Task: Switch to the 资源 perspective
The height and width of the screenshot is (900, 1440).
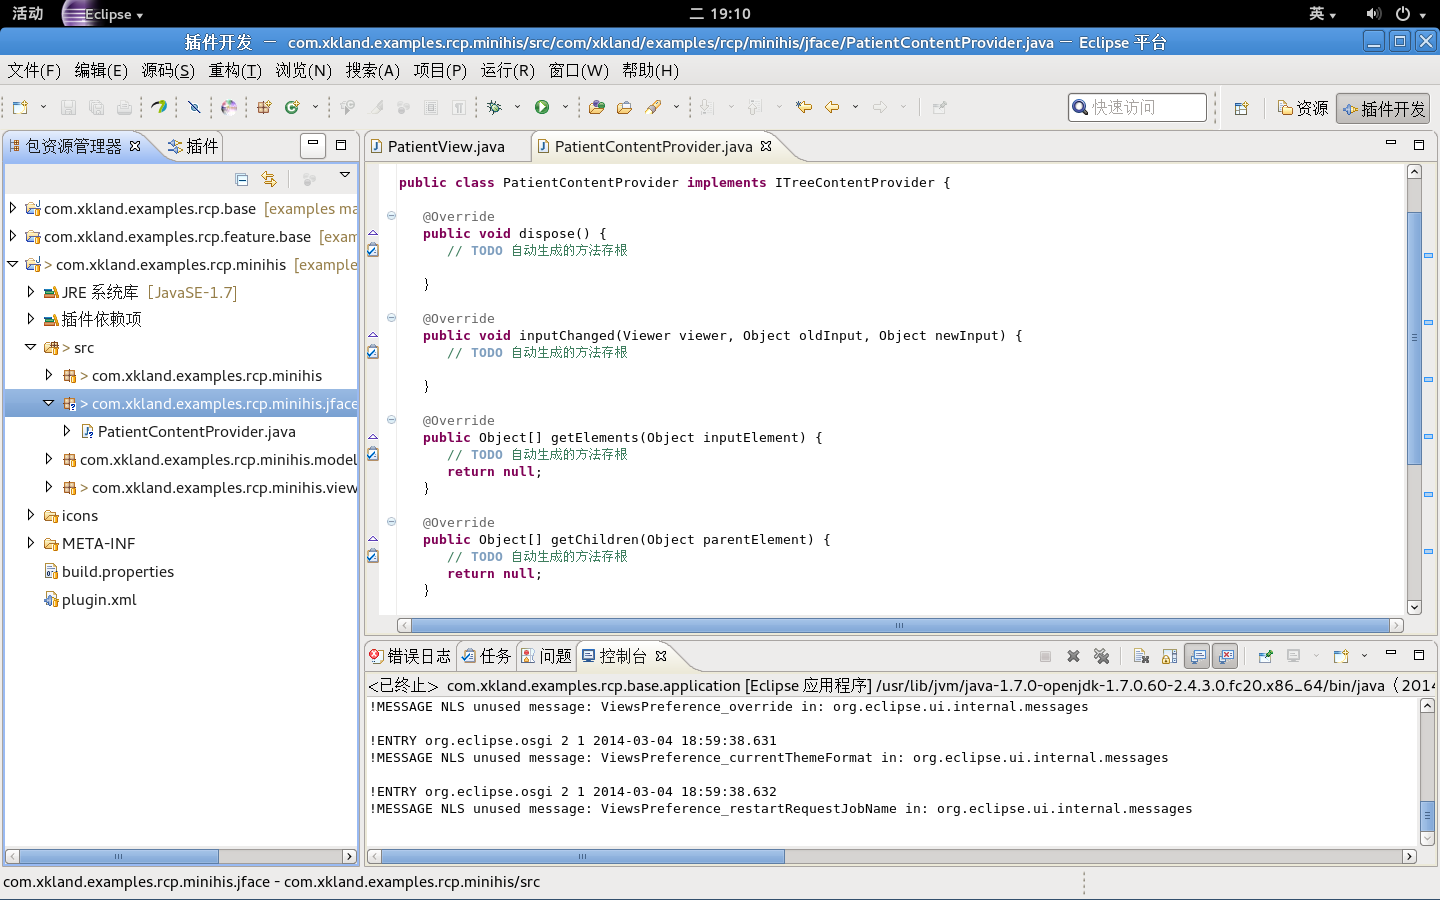Action: [x=1302, y=108]
